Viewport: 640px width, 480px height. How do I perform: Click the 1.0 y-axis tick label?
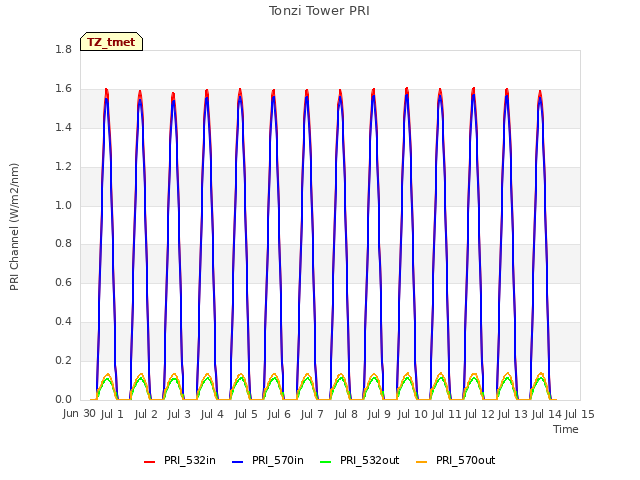click(x=63, y=205)
